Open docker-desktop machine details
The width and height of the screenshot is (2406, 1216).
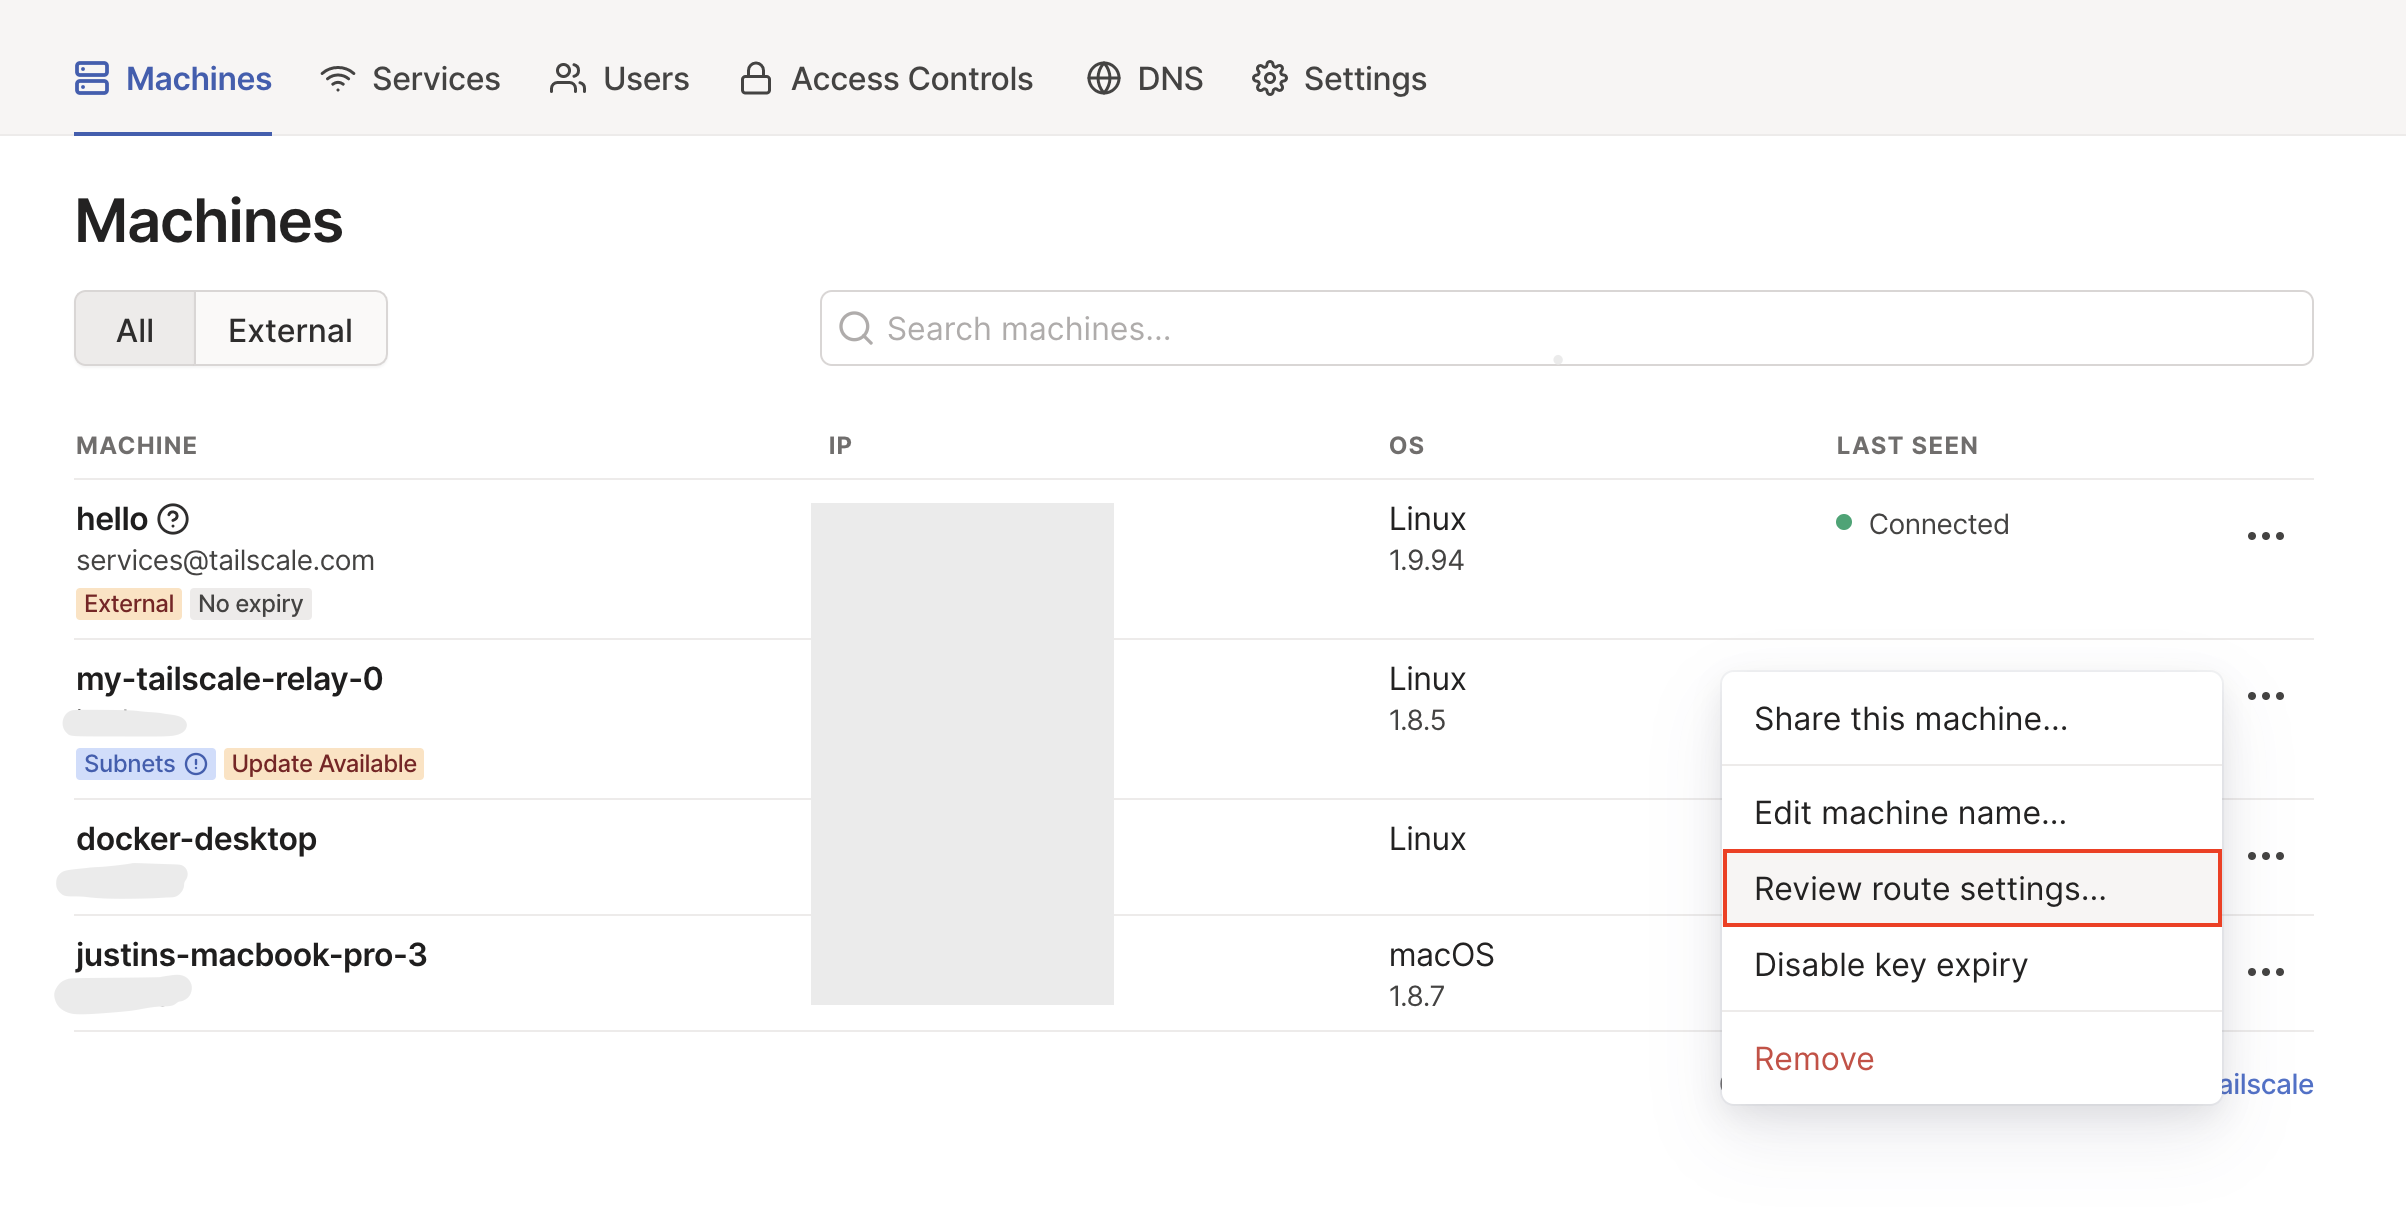click(196, 839)
